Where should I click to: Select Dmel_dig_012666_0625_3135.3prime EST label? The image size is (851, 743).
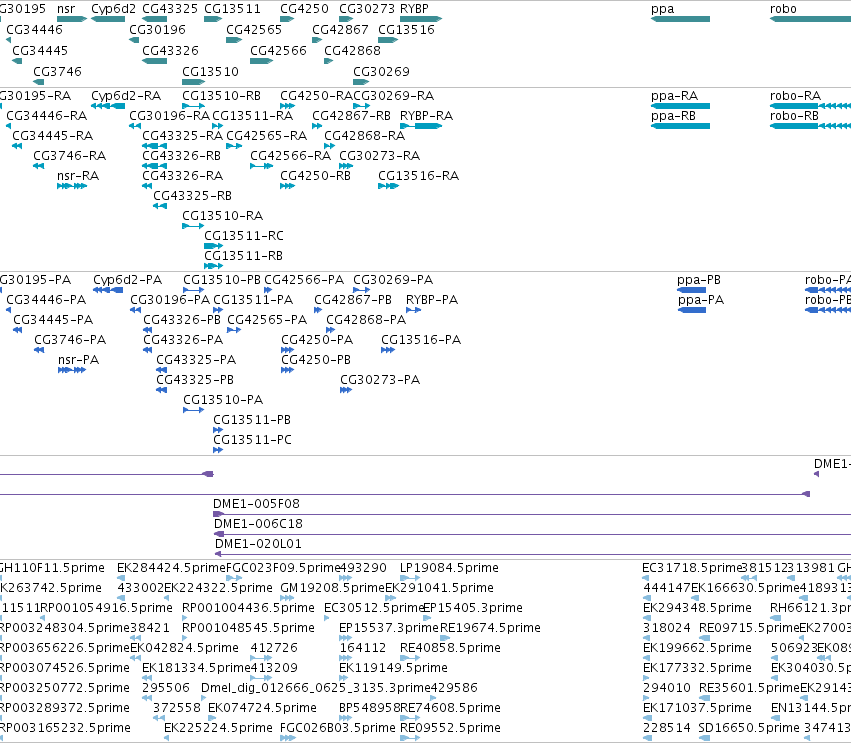pos(315,688)
